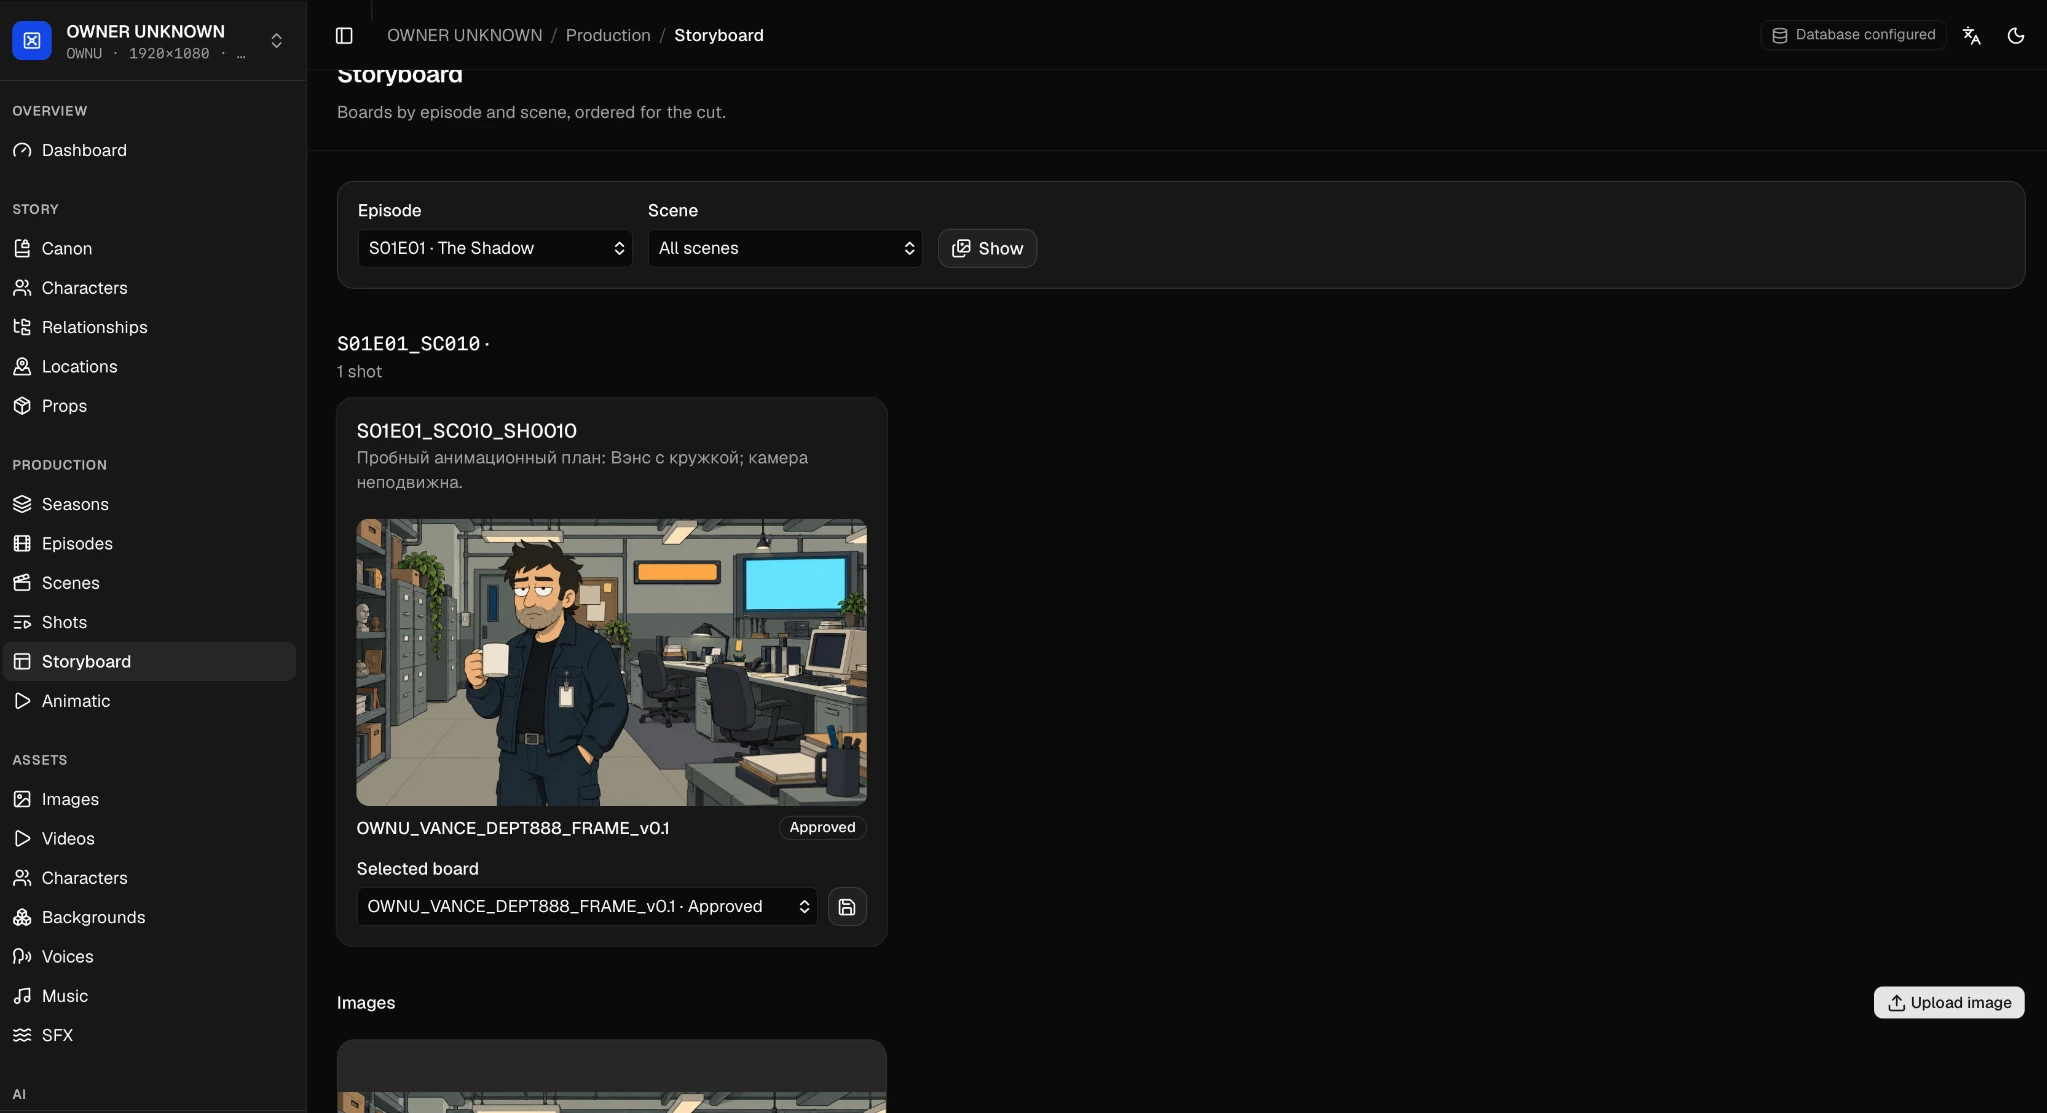Click shot title S01E01_SC010_SH0010
This screenshot has height=1113, width=2047.
[467, 431]
